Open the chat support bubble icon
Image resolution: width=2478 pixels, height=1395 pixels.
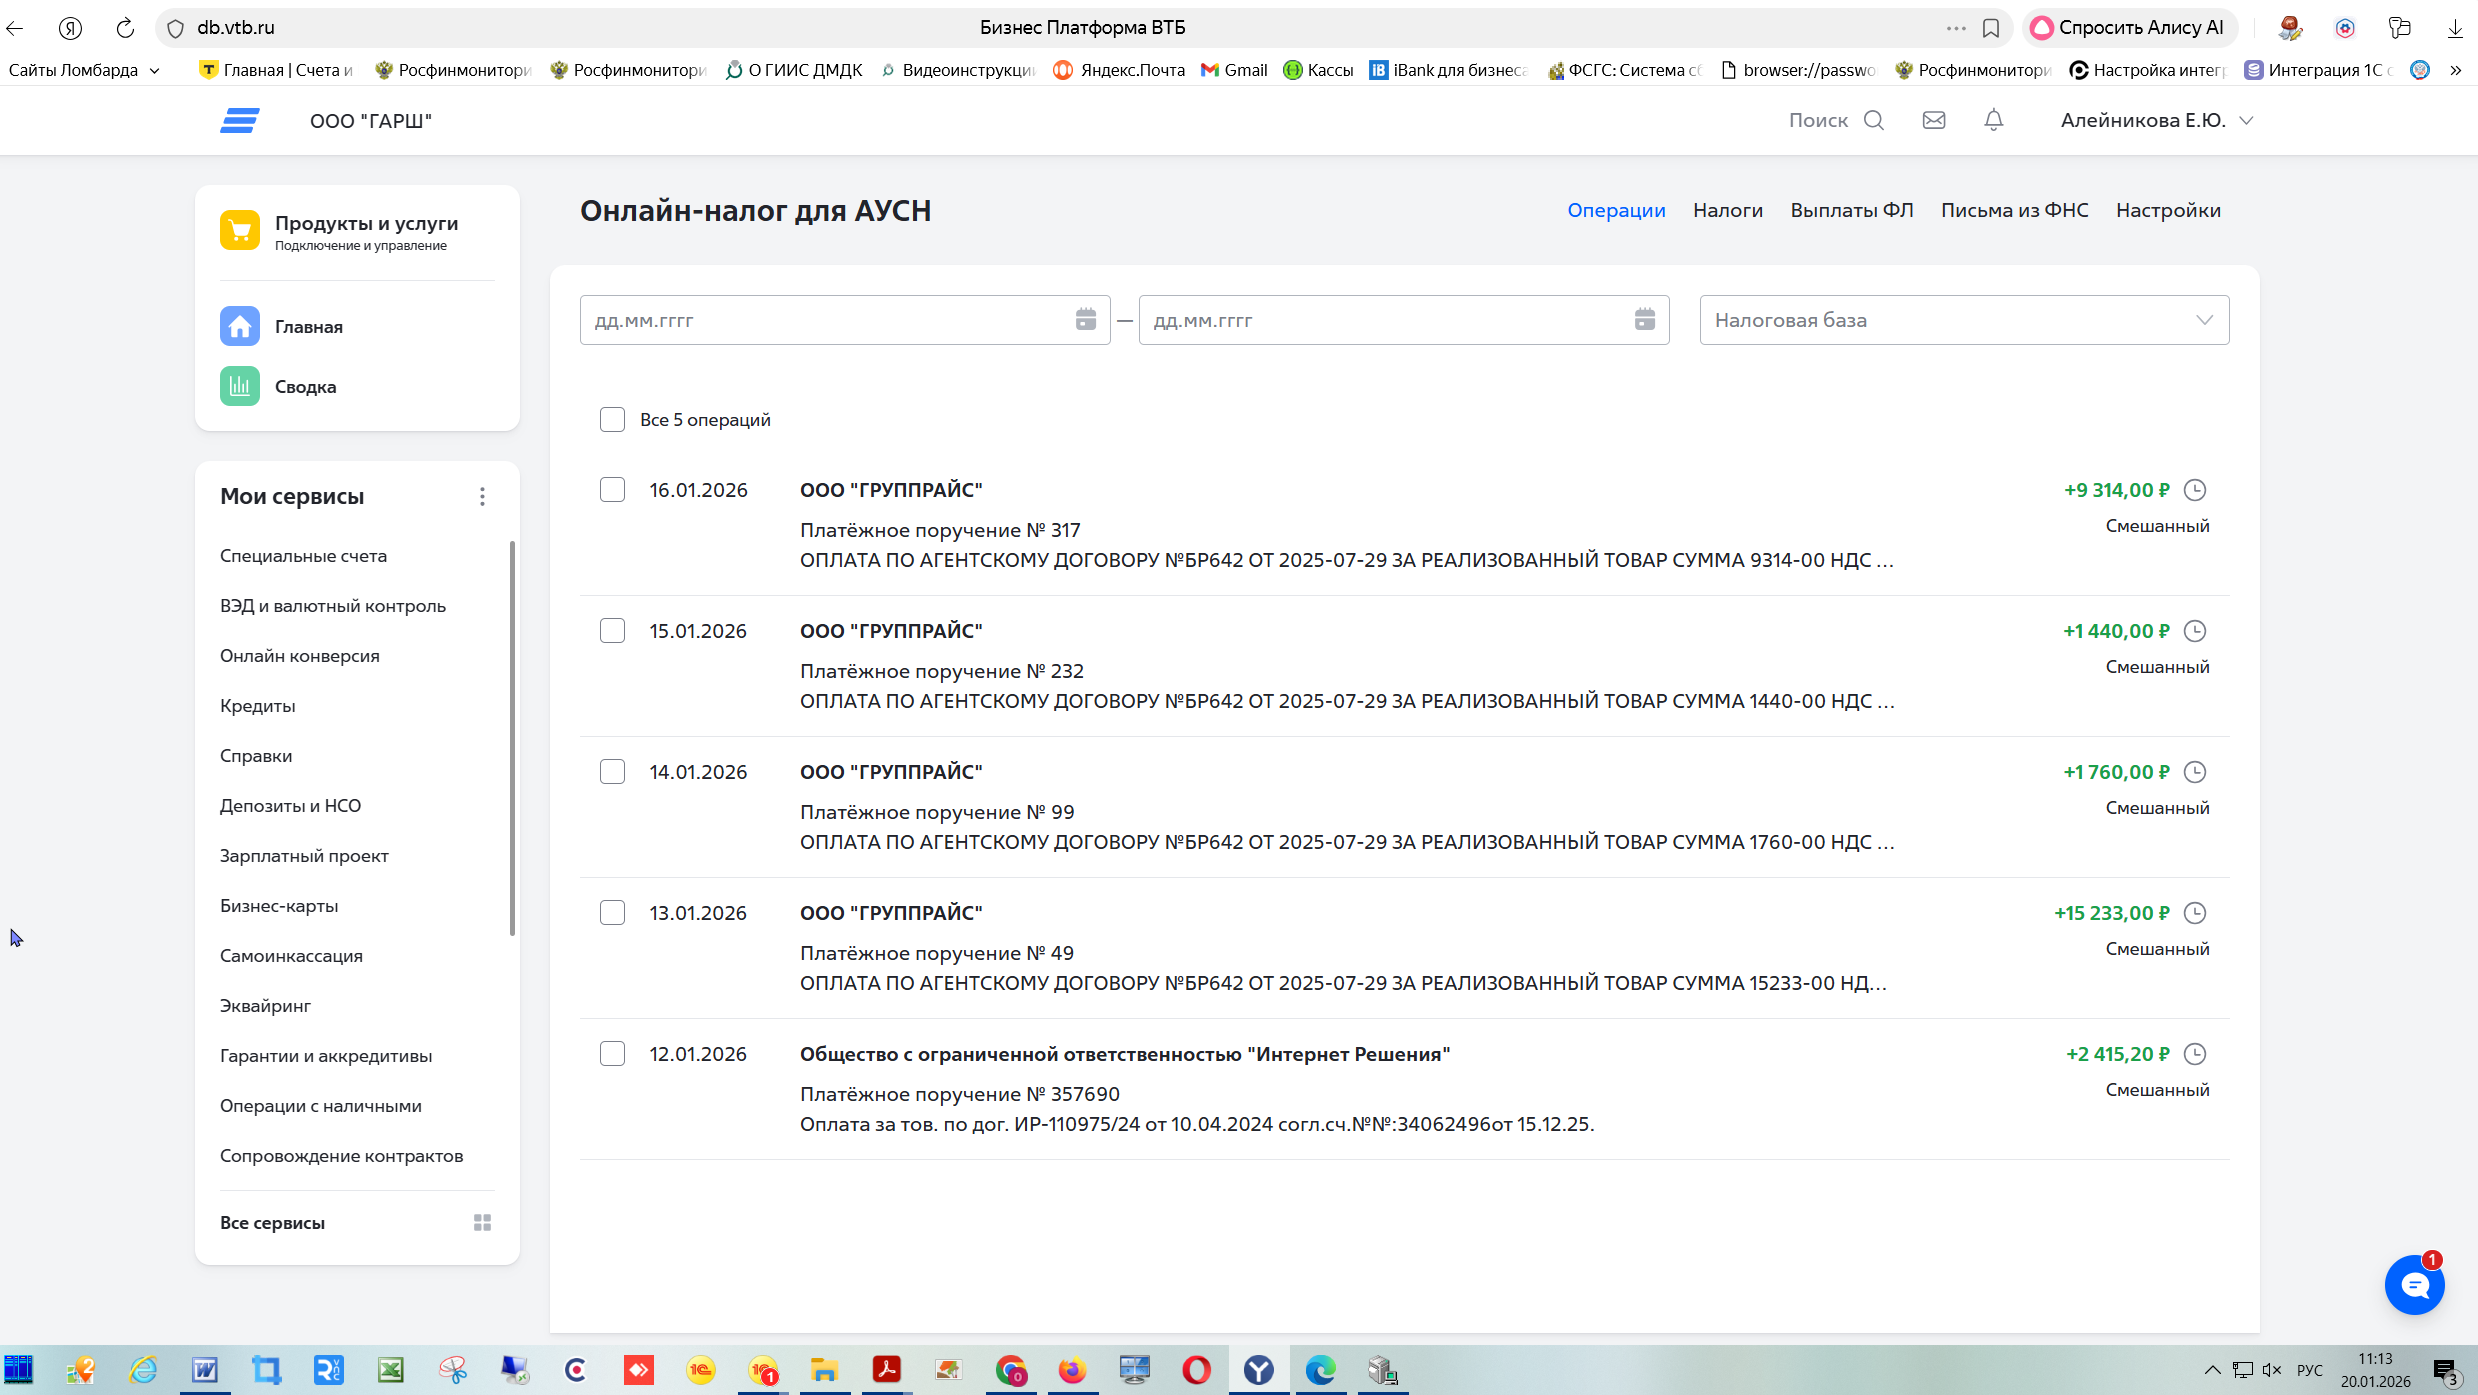click(2414, 1285)
